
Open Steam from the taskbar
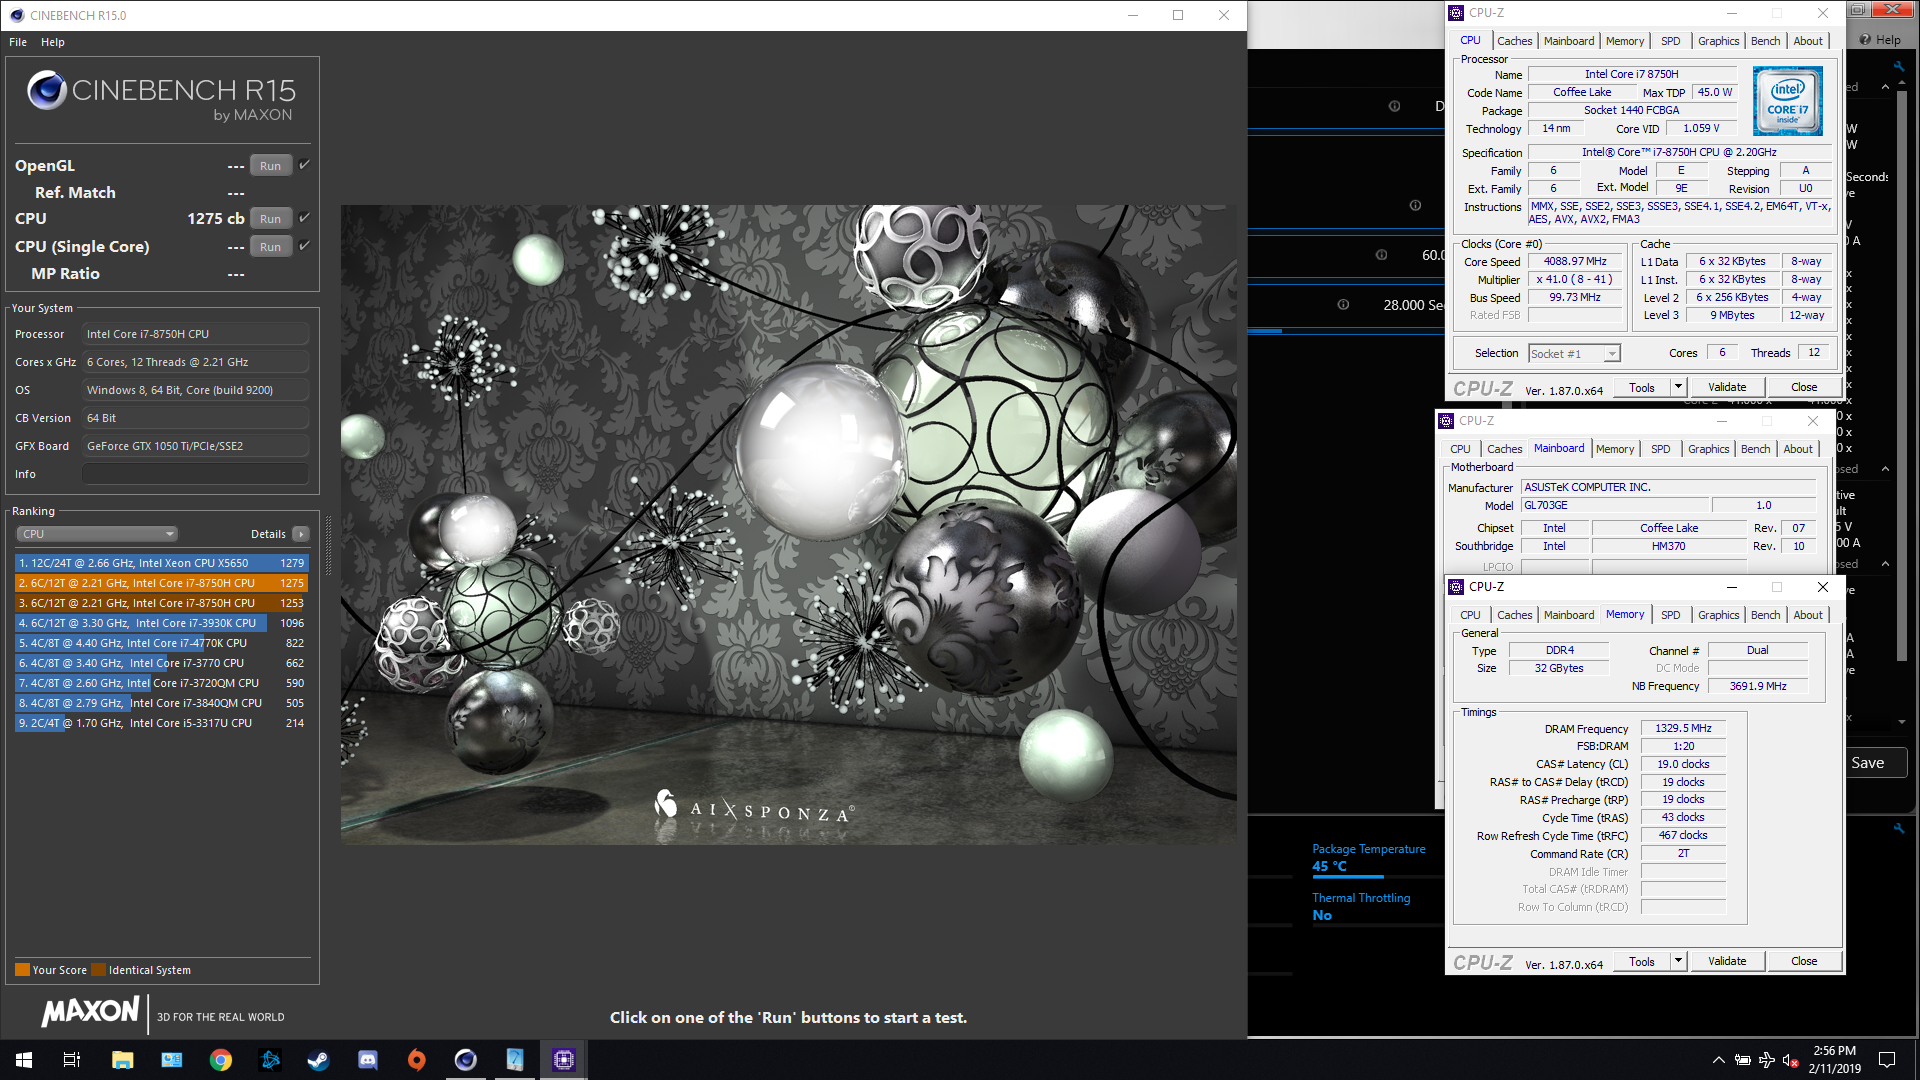[318, 1060]
